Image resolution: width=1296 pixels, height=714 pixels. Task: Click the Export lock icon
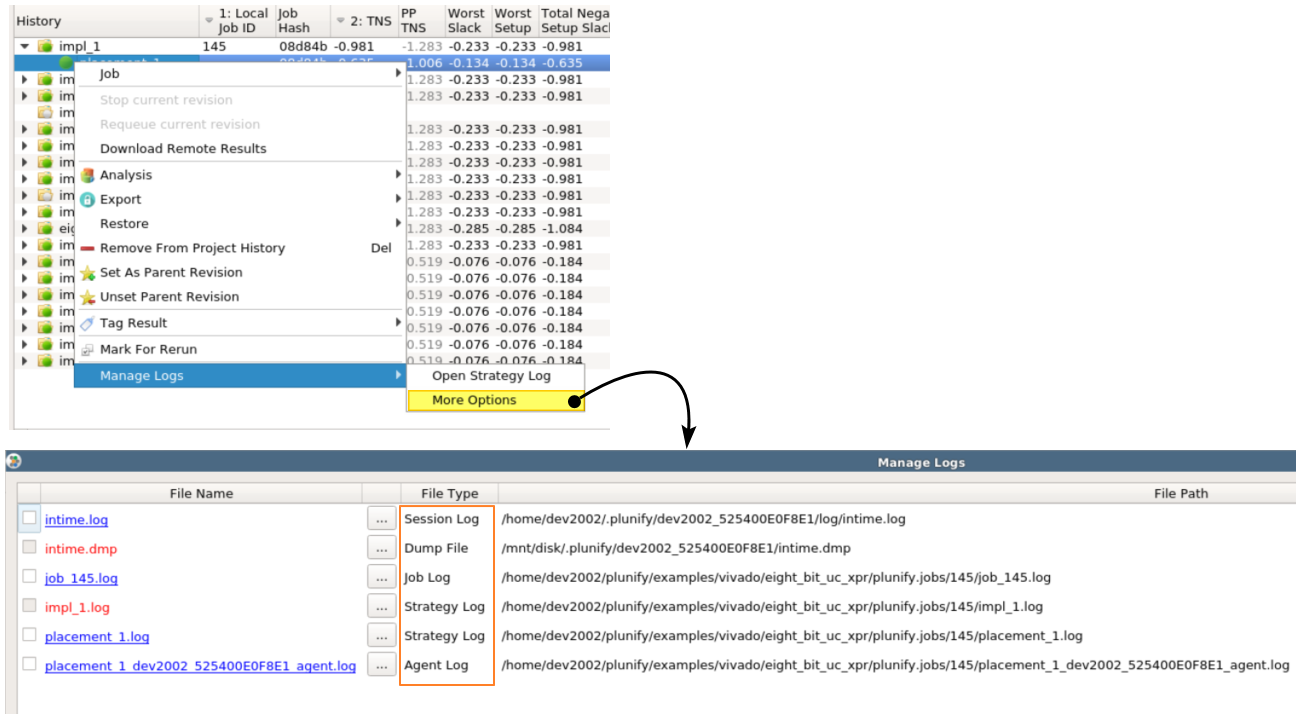tap(86, 199)
